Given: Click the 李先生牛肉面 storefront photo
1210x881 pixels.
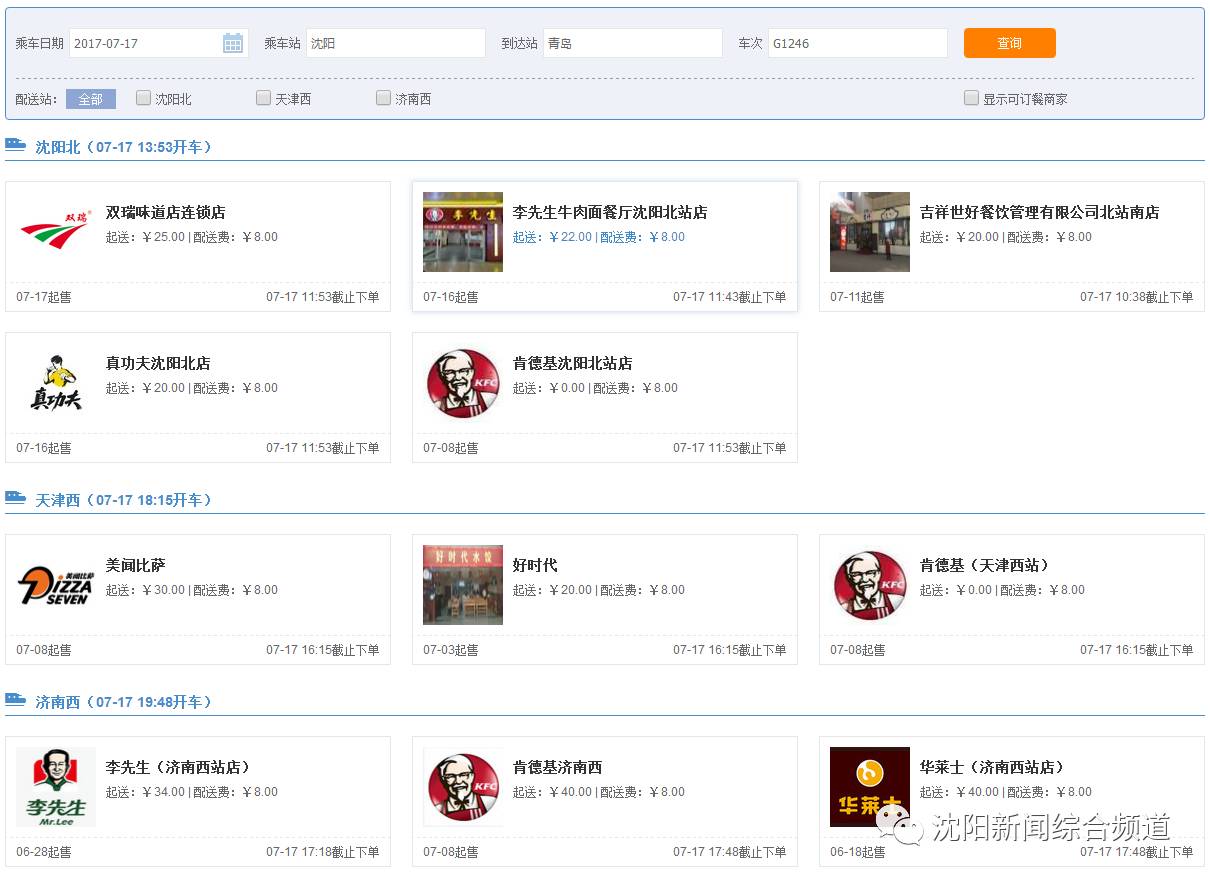Looking at the screenshot, I should (462, 231).
